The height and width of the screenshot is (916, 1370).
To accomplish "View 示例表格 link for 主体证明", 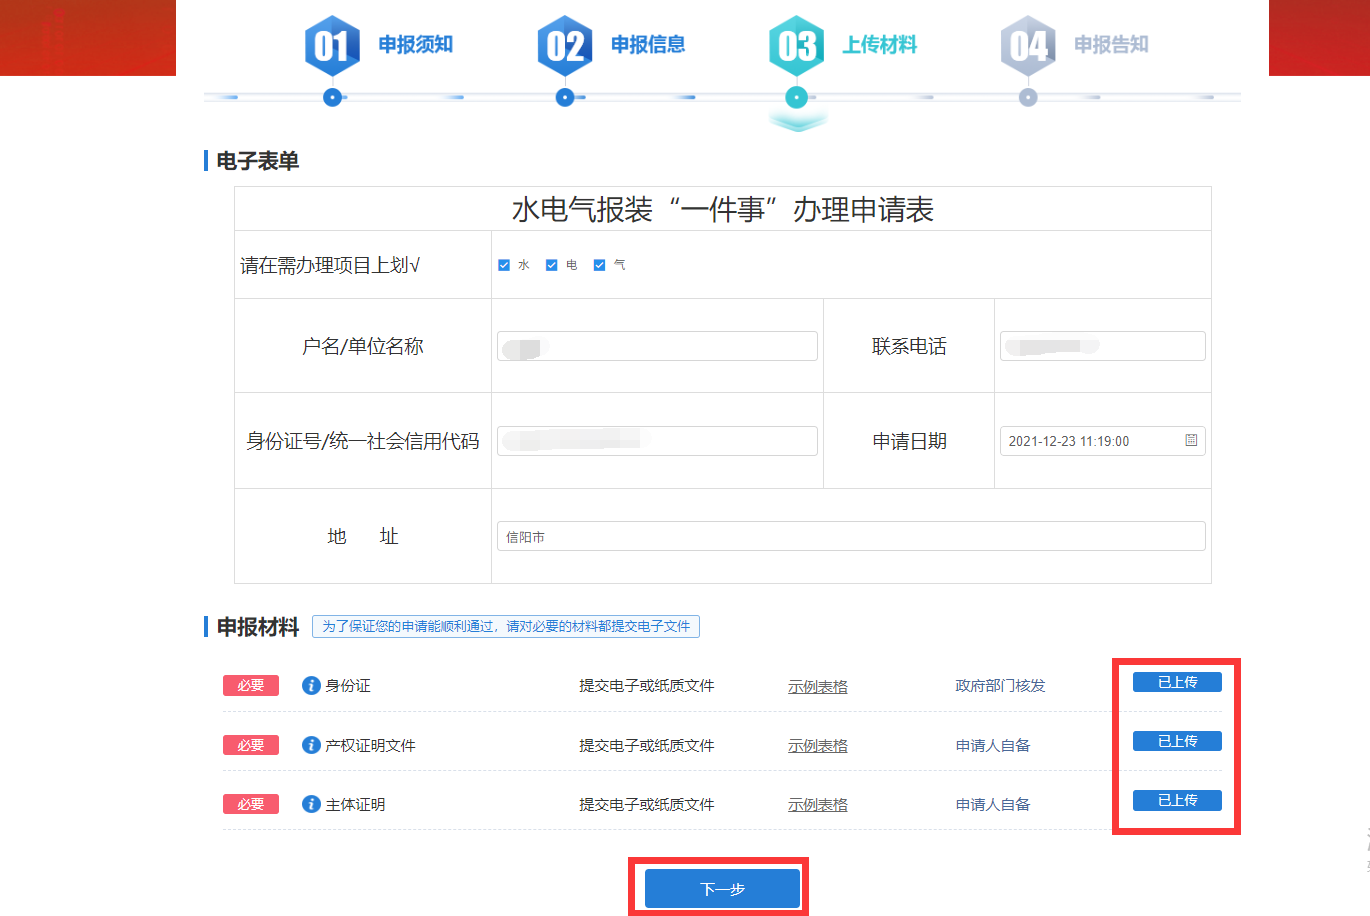I will point(817,805).
